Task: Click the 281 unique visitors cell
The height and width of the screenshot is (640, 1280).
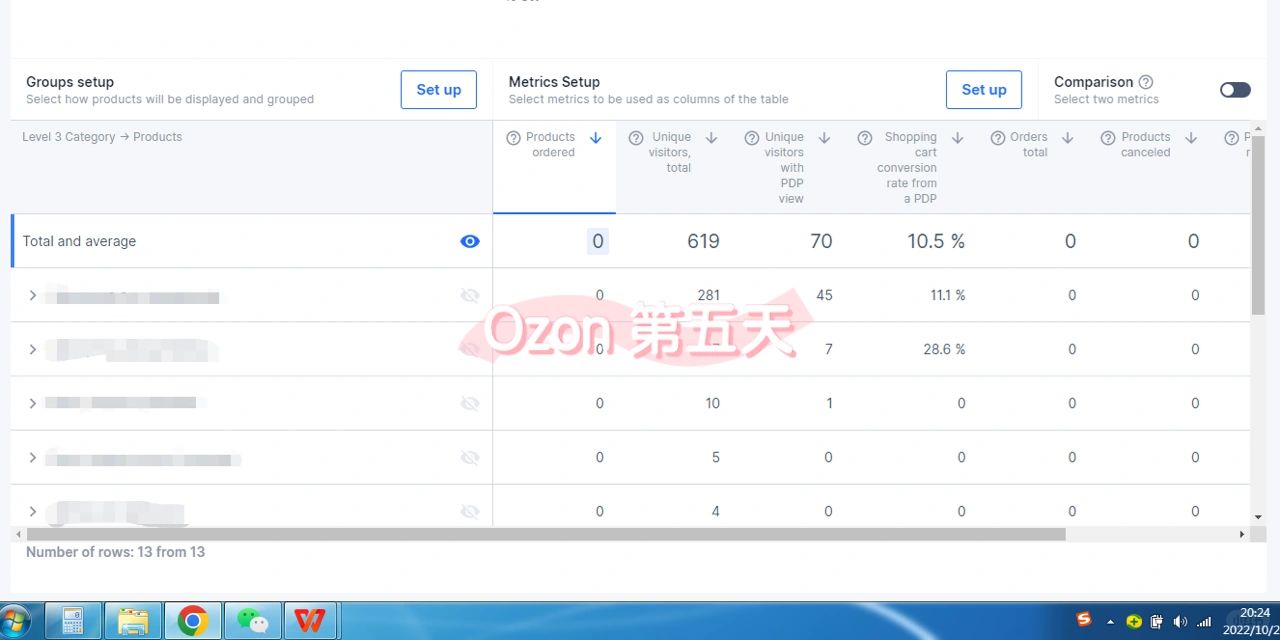Action: (x=708, y=295)
